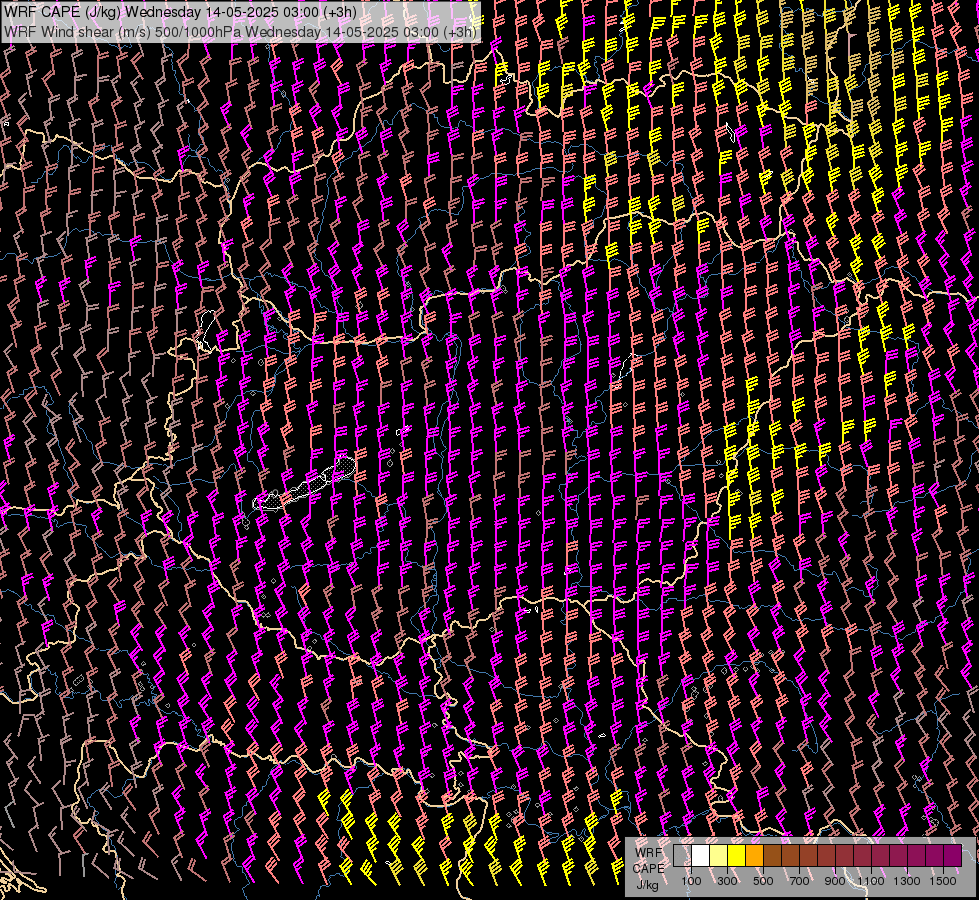Image resolution: width=979 pixels, height=900 pixels.
Task: Select the bright yellow legend swatch
Action: (737, 855)
